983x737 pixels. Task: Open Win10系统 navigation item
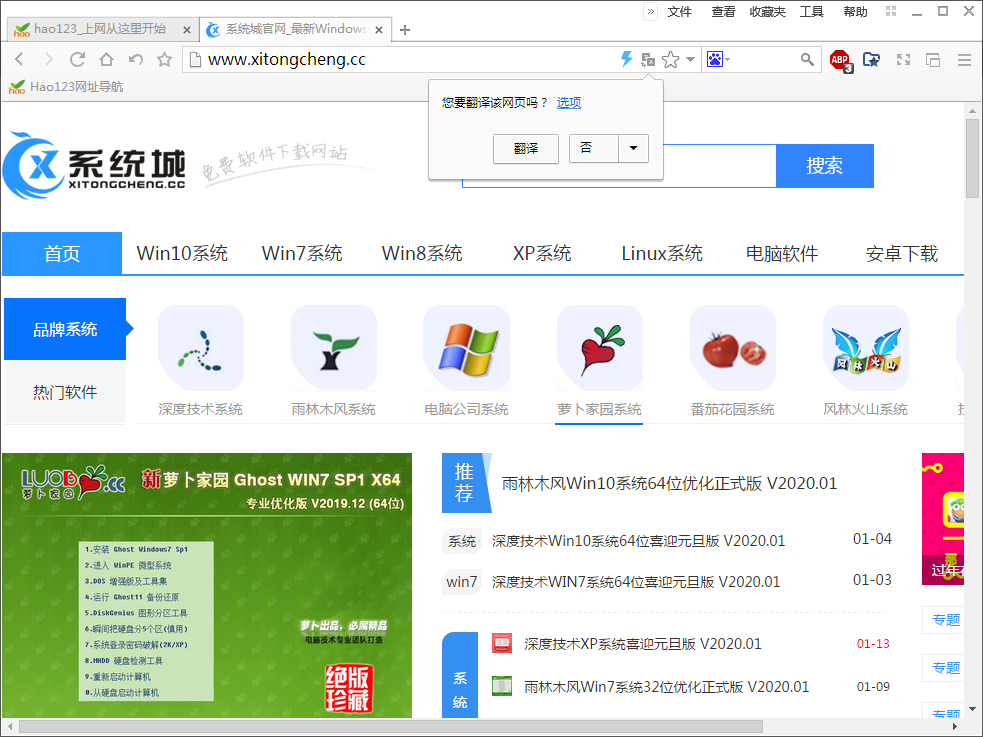[x=182, y=253]
